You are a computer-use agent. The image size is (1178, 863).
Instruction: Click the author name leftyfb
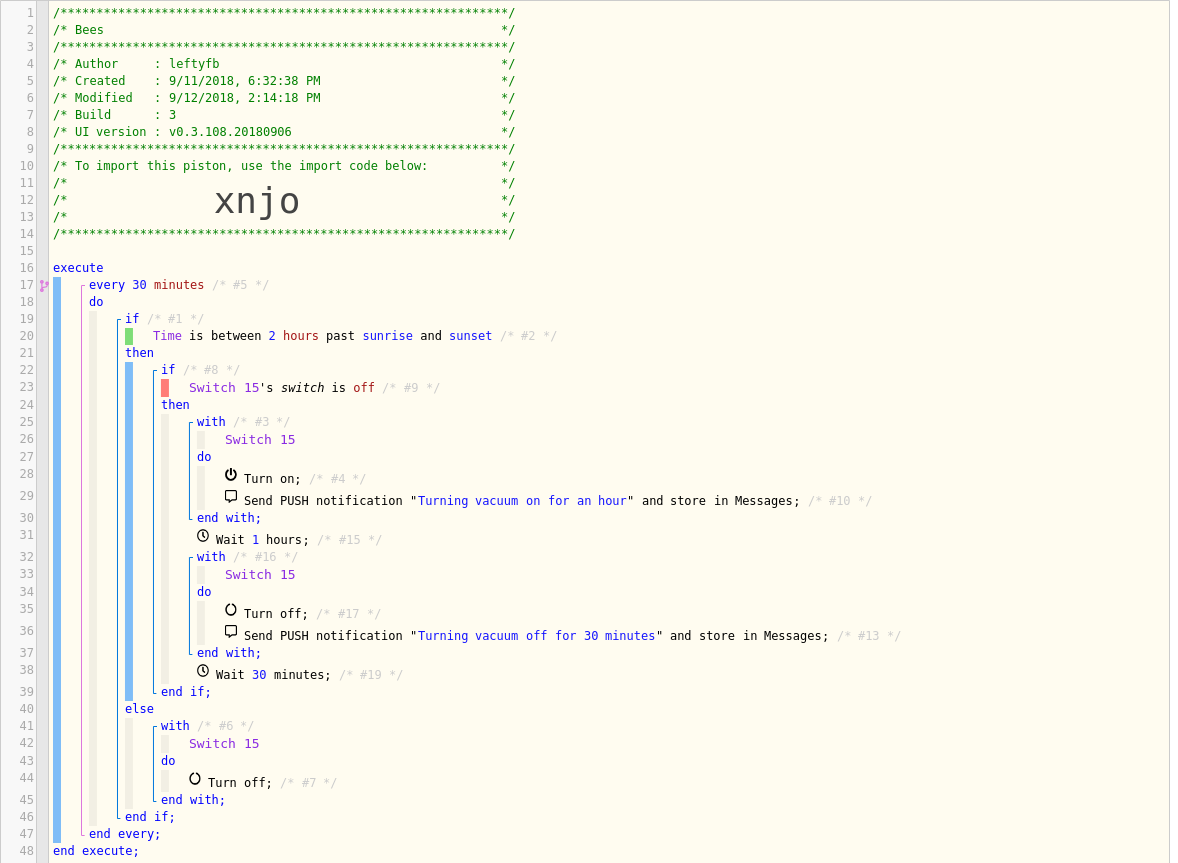click(194, 64)
